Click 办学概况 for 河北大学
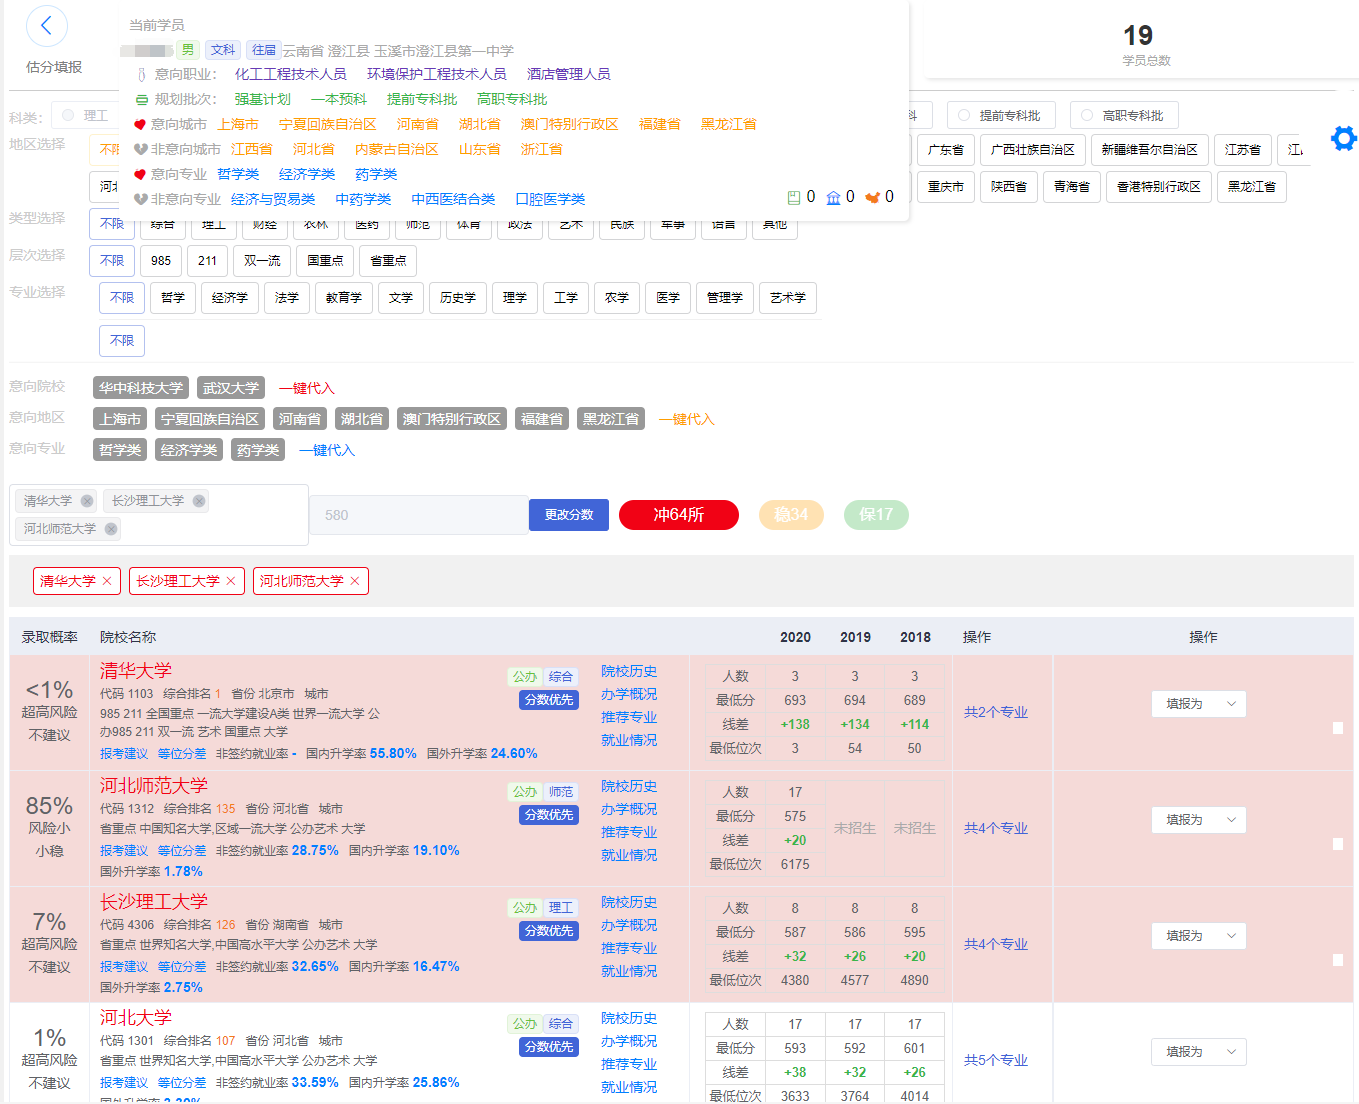Image resolution: width=1359 pixels, height=1104 pixels. pyautogui.click(x=629, y=1041)
